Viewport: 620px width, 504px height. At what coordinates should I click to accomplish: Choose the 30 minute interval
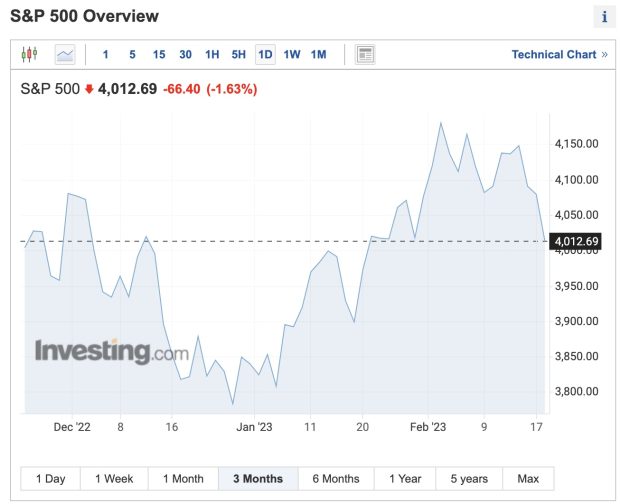(185, 55)
